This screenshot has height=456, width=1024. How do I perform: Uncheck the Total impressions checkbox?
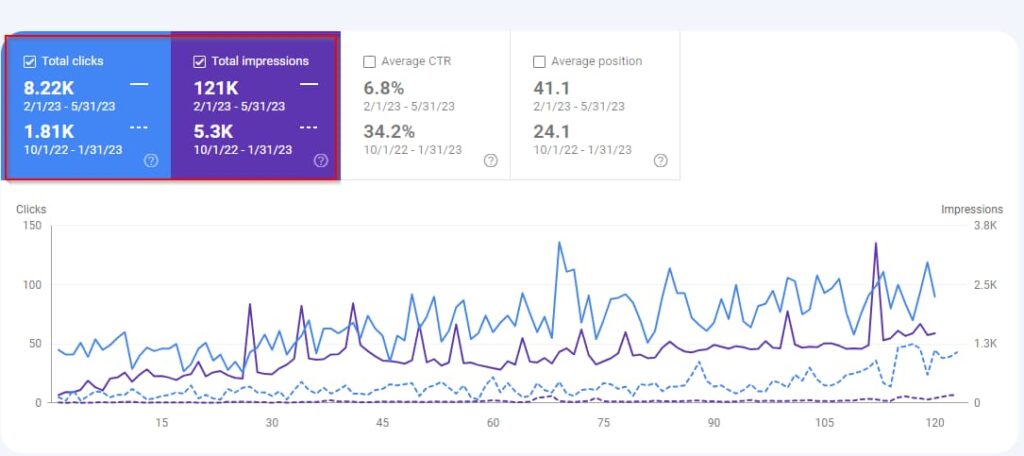point(199,62)
